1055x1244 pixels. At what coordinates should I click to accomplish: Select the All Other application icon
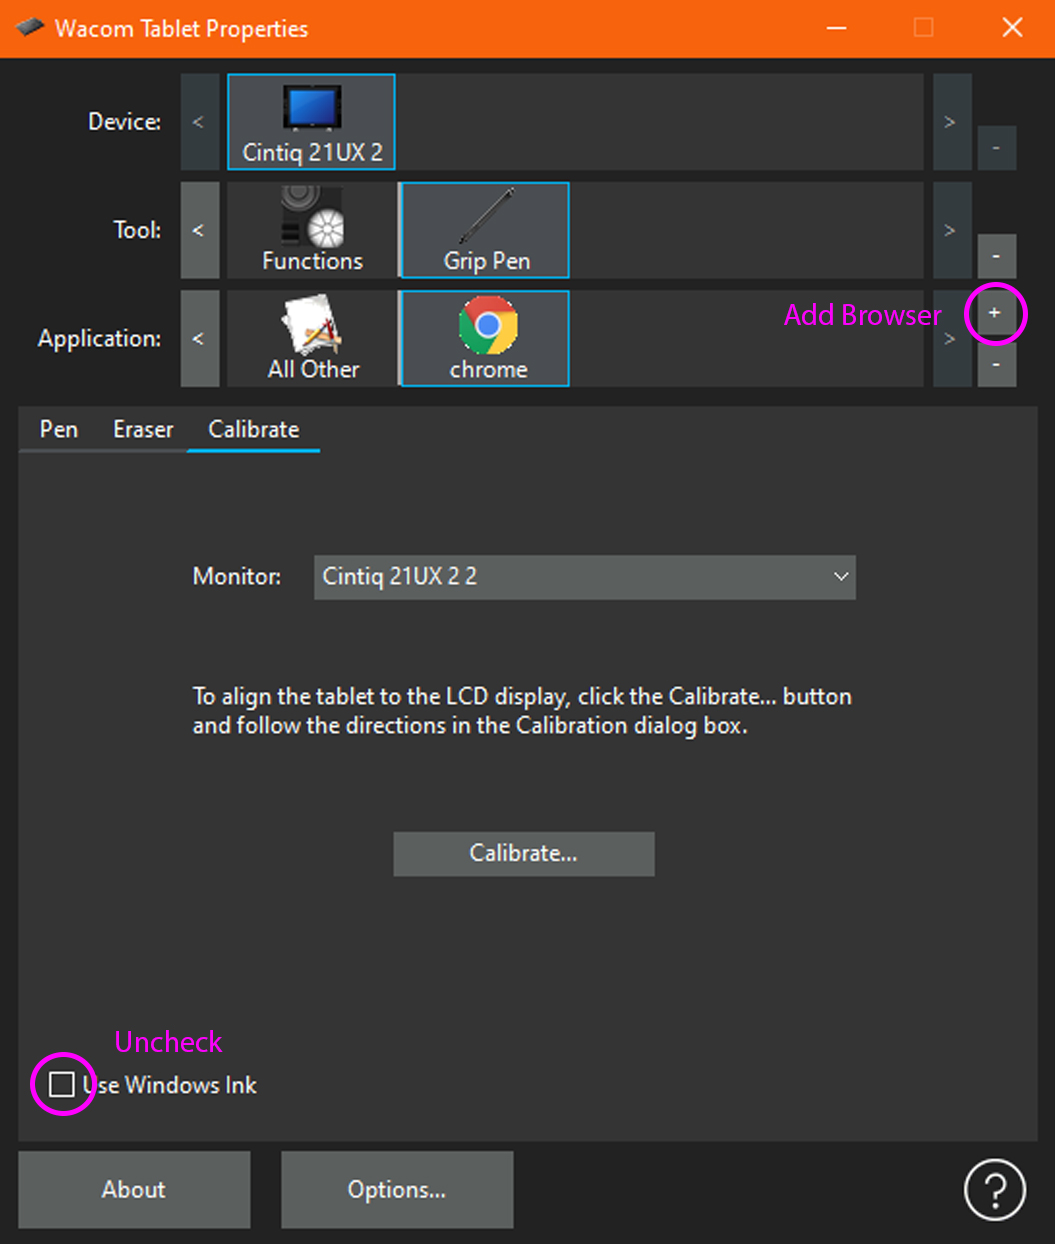[x=312, y=338]
